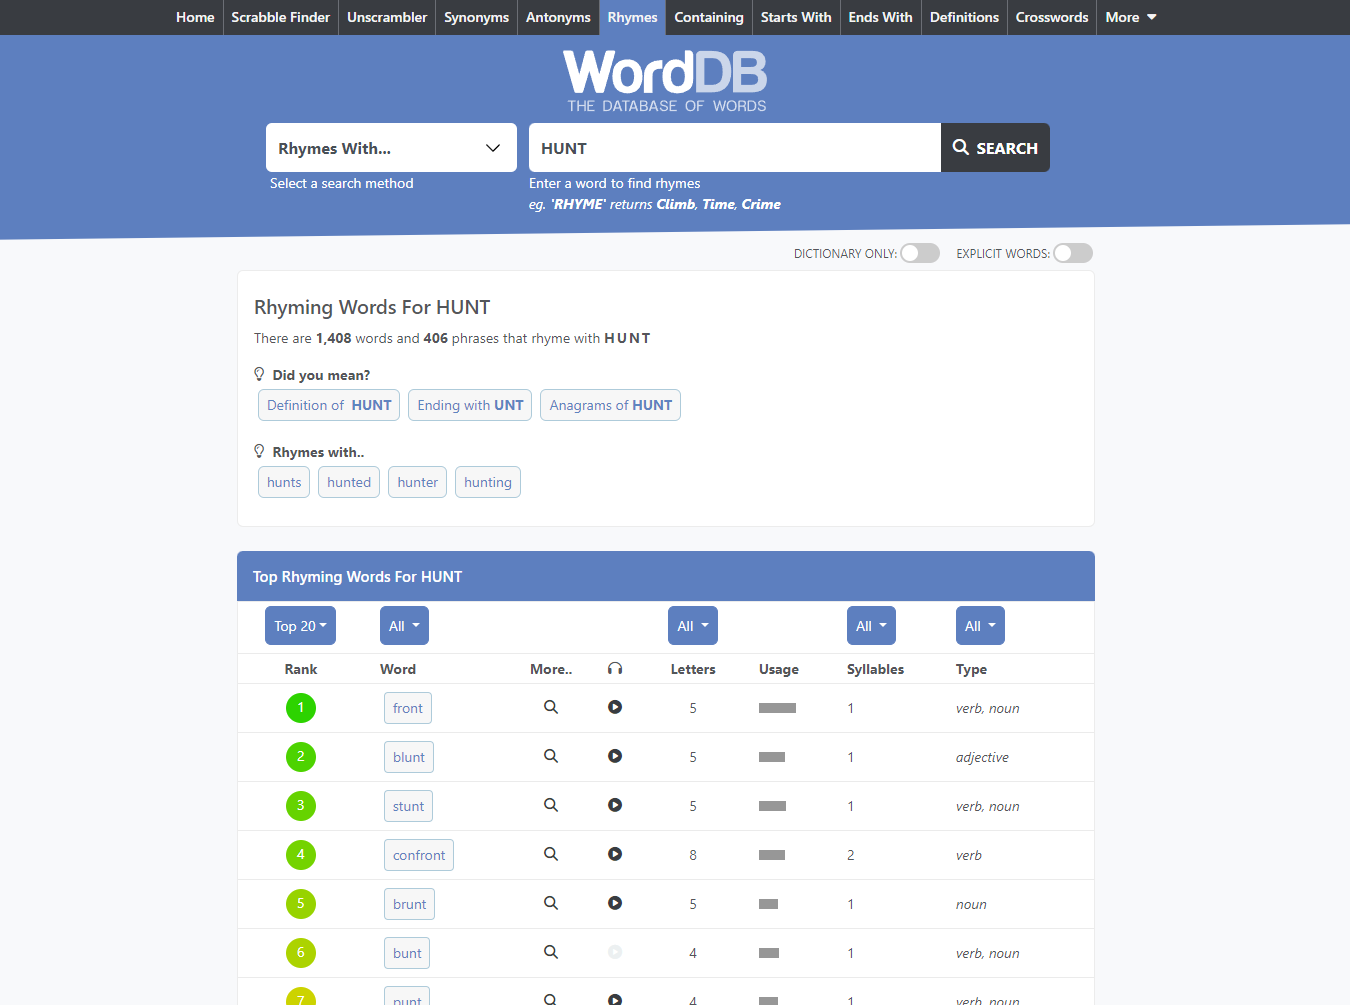Click the word stunt in results
Screen dimensions: 1350x1005
[408, 806]
